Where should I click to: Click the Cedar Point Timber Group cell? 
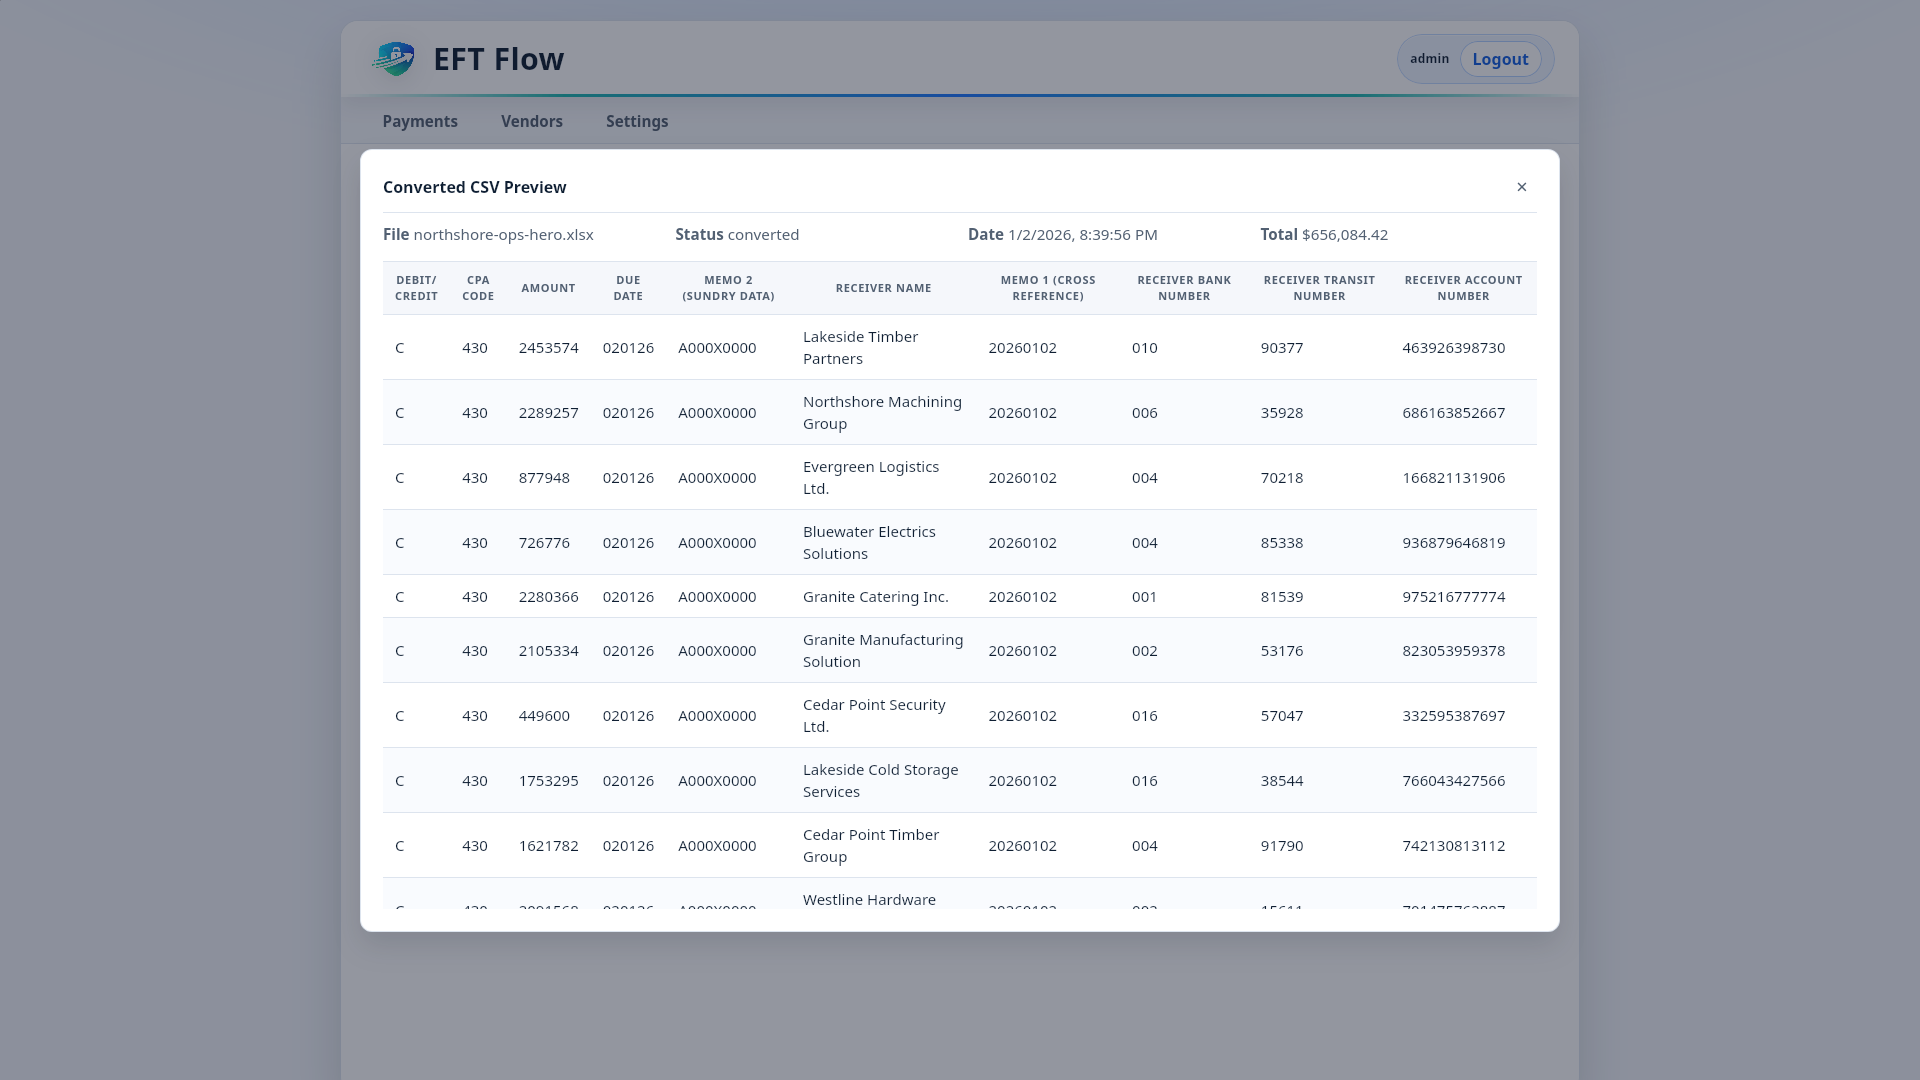[870, 846]
